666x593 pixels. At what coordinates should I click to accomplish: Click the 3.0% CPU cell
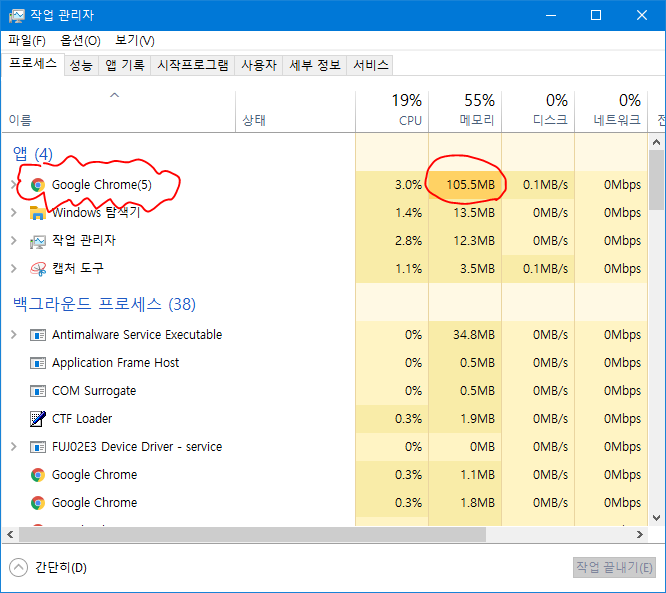[392, 185]
